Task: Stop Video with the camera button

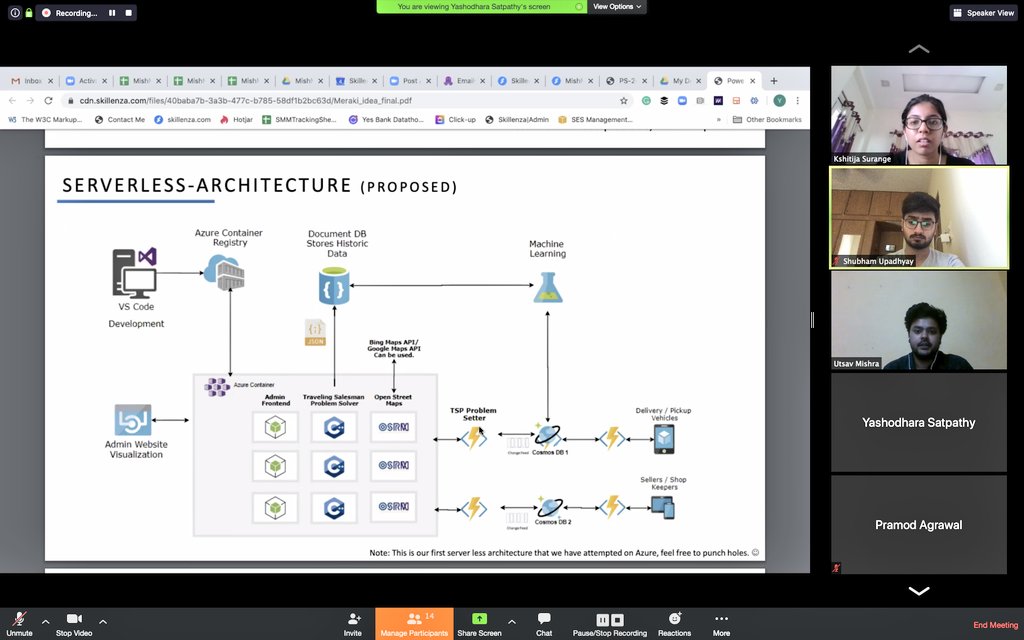Action: coord(74,624)
